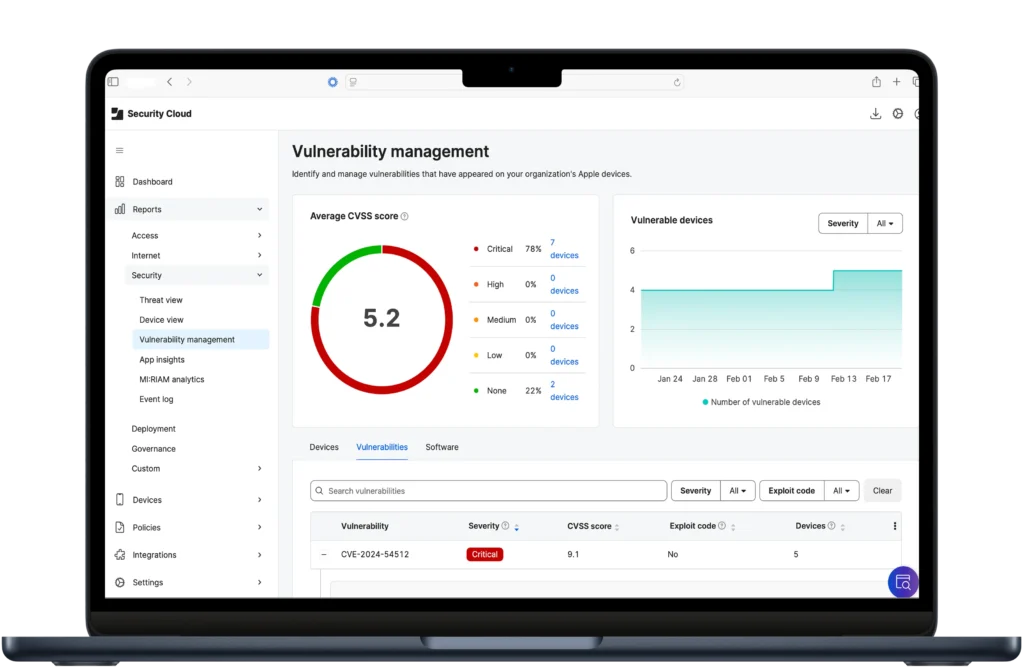Open MI:RIAM analytics report
This screenshot has height=668, width=1024.
point(172,379)
